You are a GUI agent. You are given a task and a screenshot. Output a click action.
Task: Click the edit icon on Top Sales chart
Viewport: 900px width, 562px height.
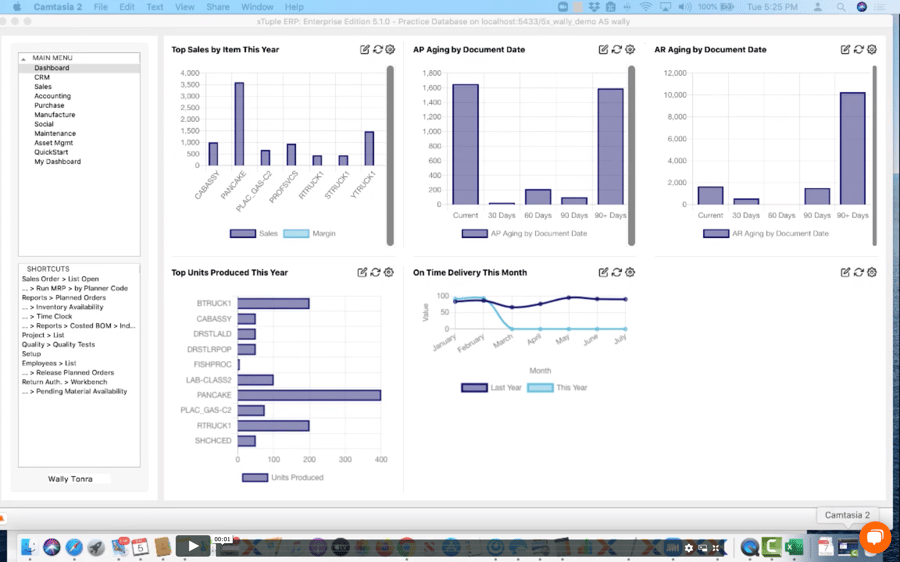point(365,49)
